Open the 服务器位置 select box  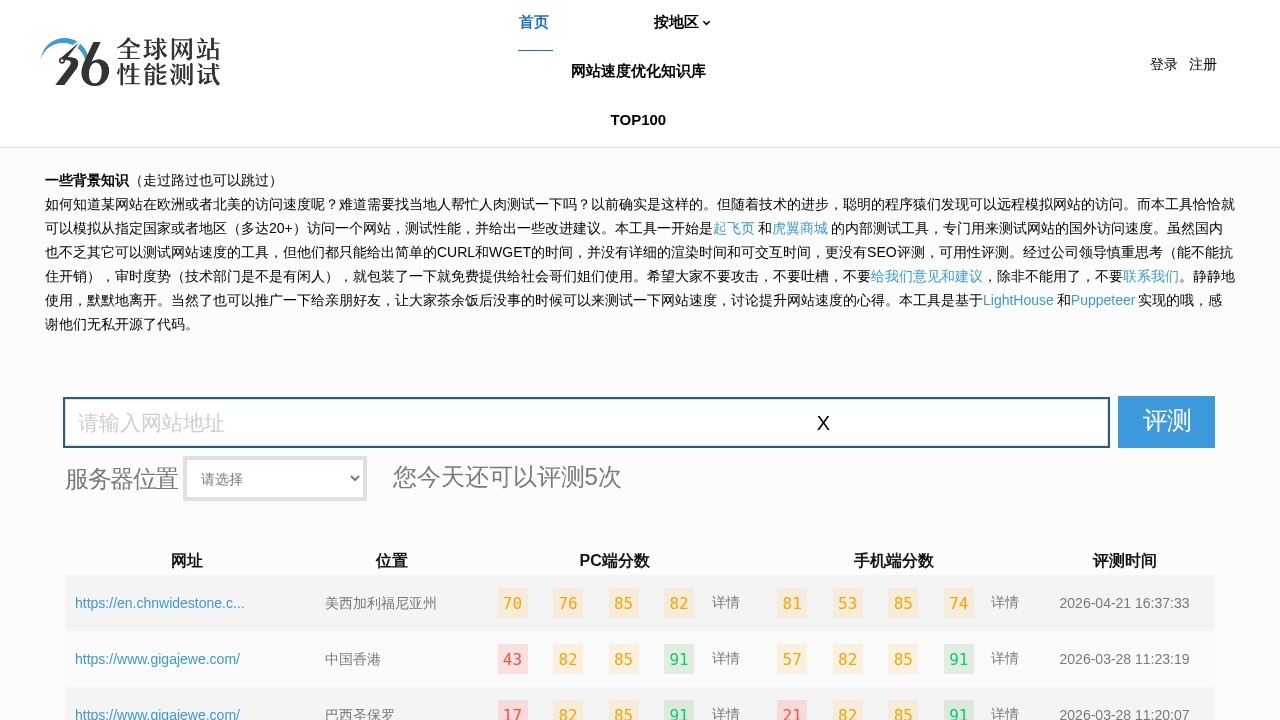coord(275,479)
